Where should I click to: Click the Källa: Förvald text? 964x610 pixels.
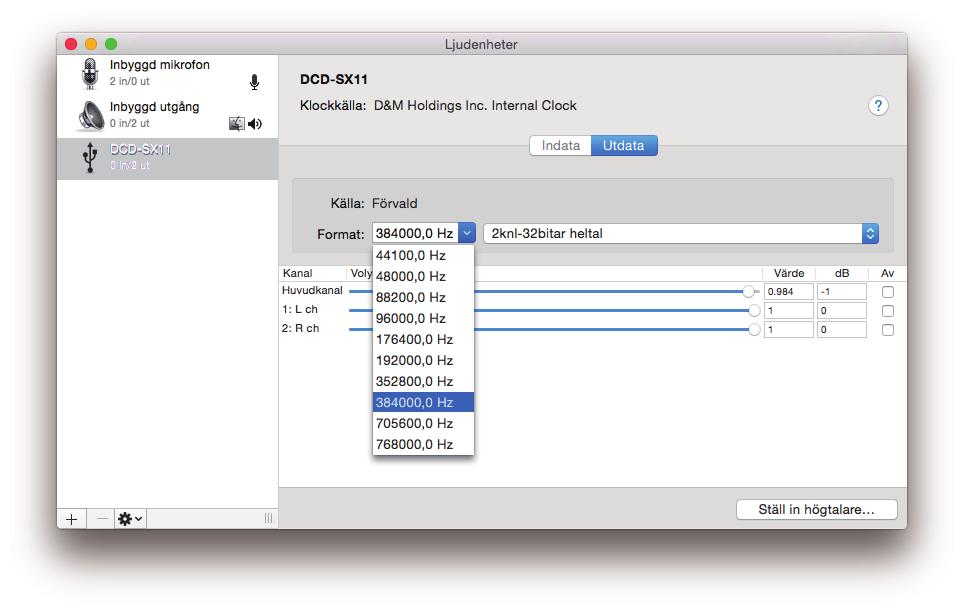pyautogui.click(x=374, y=204)
